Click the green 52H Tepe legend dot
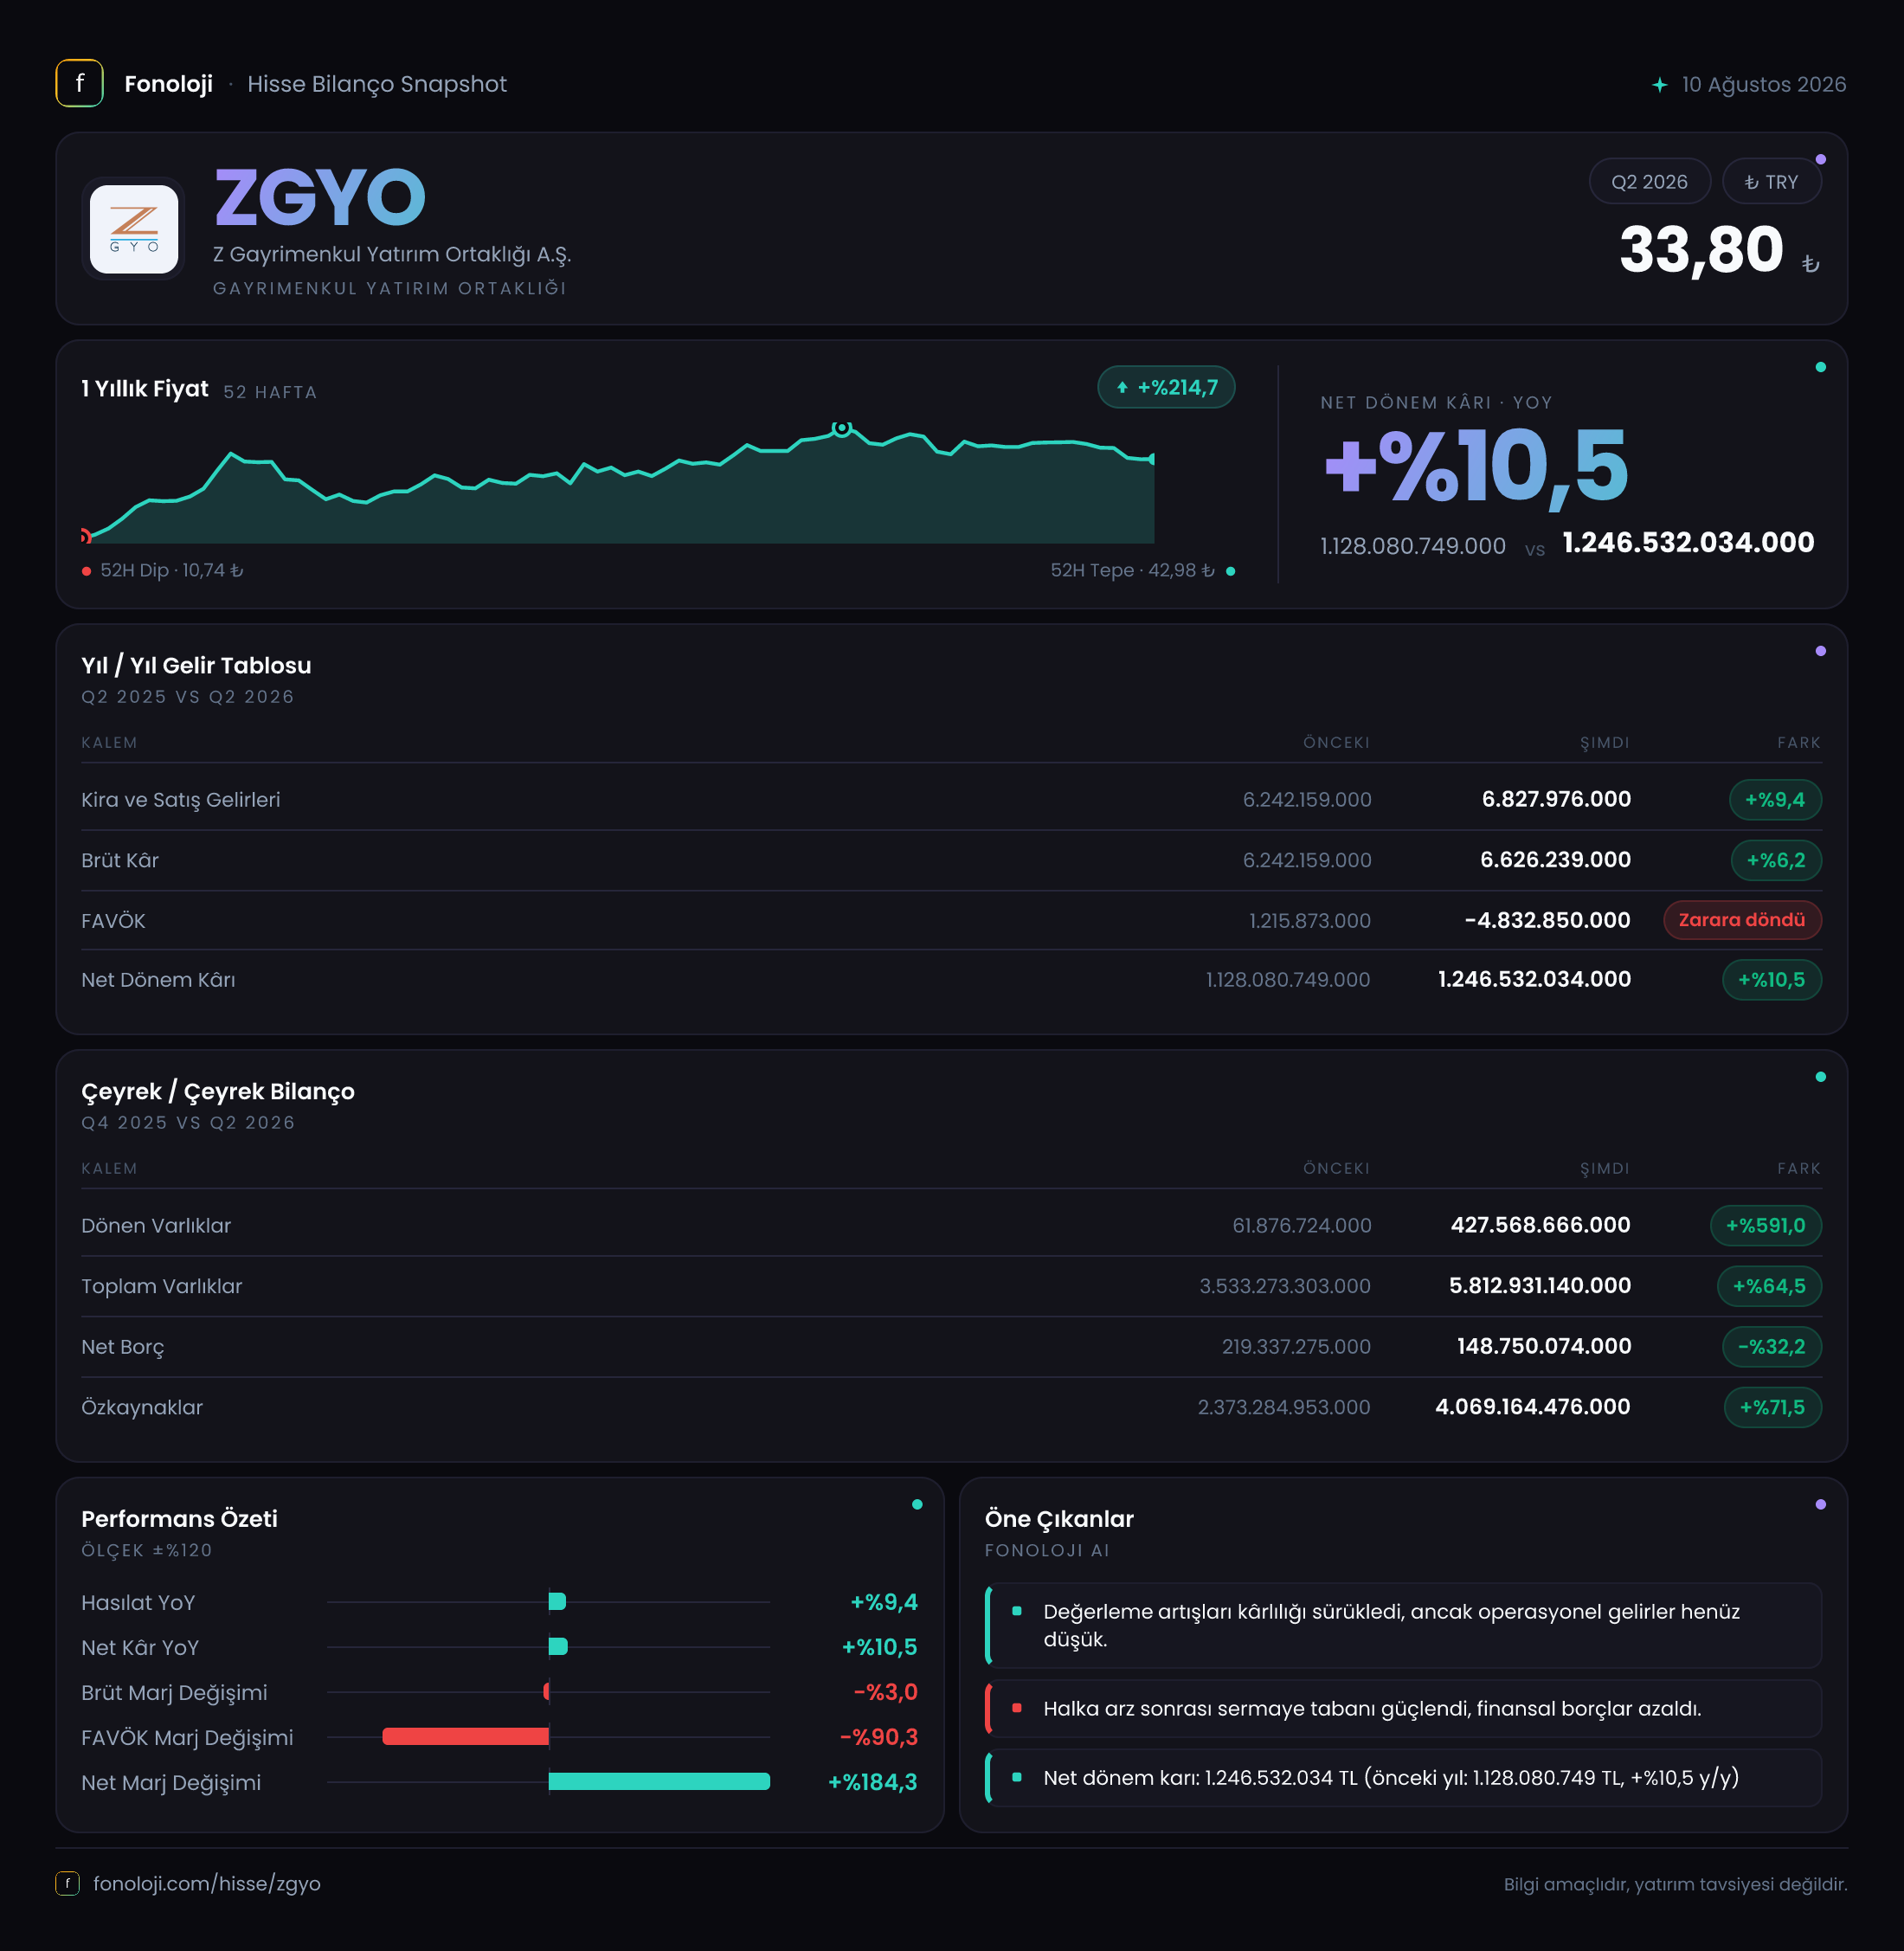The height and width of the screenshot is (1951, 1904). point(1230,571)
